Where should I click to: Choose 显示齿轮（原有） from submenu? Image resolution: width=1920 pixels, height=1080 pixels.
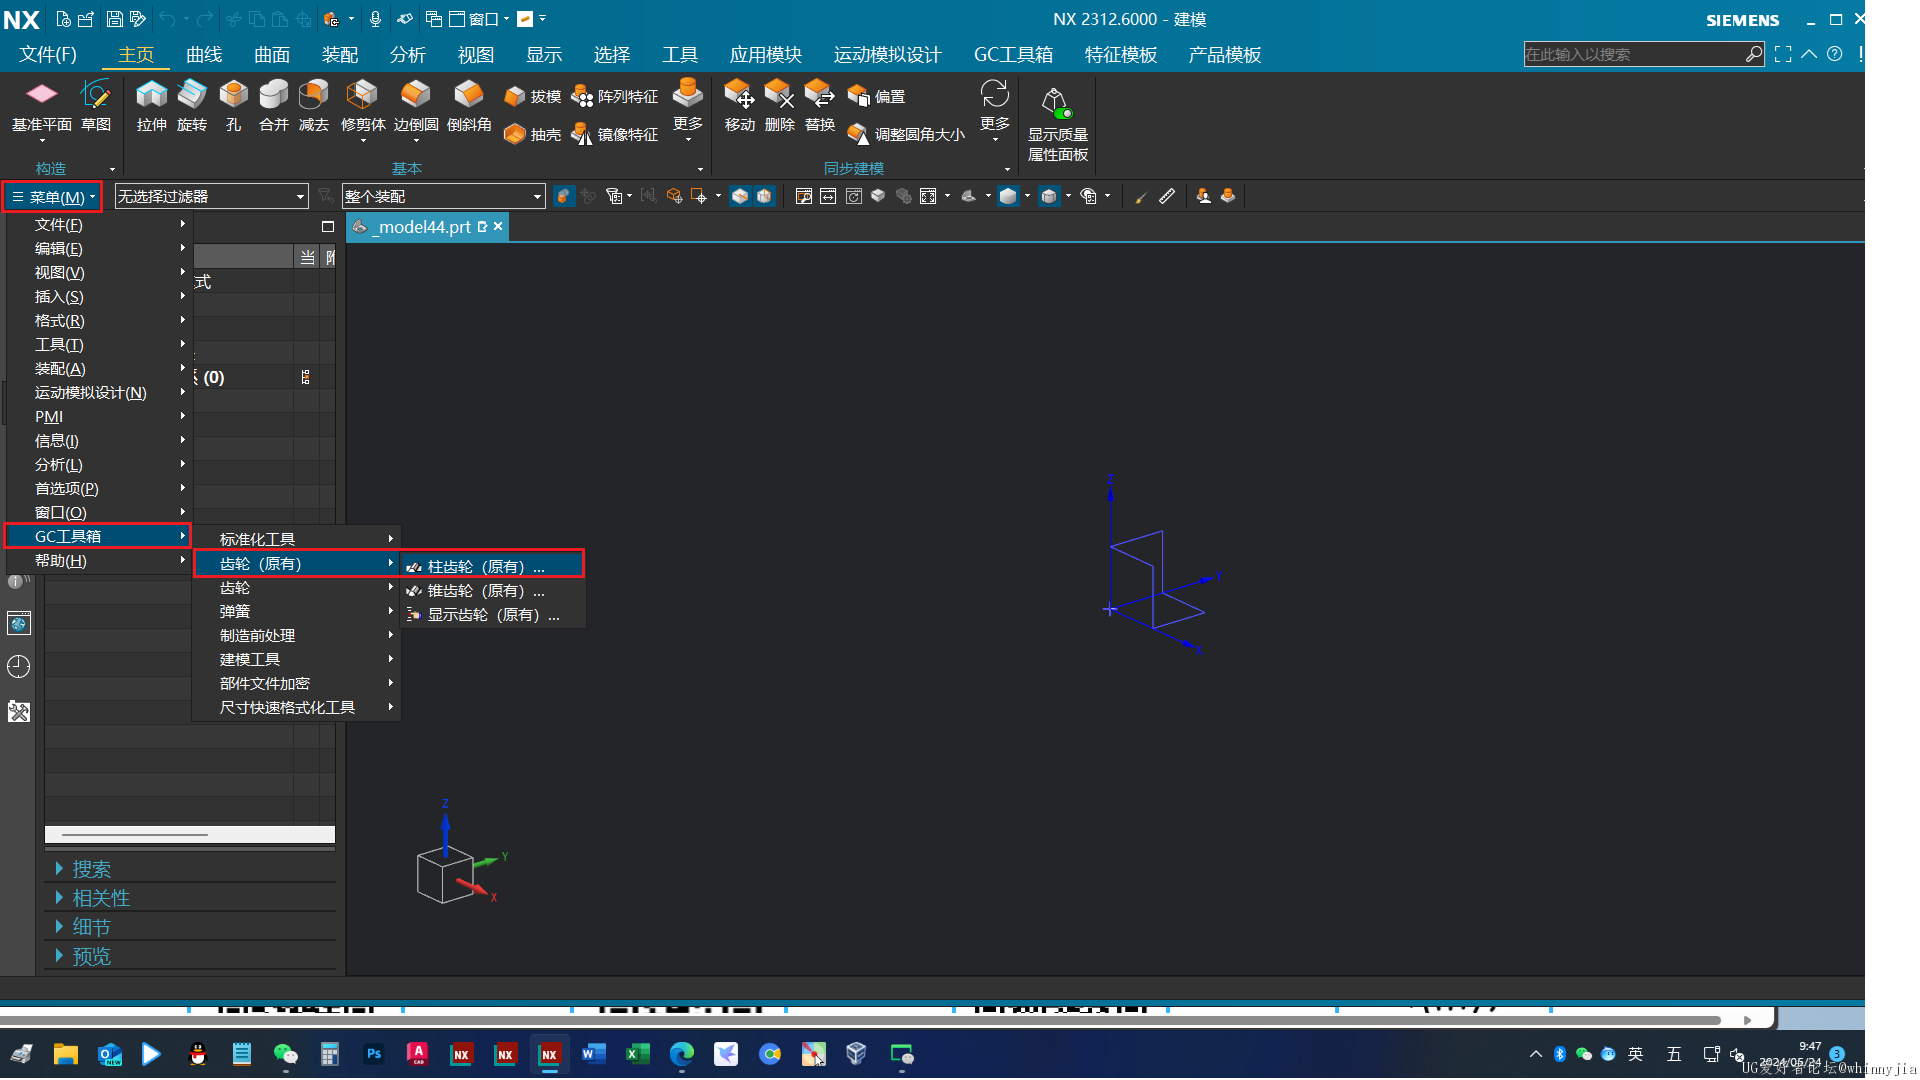point(492,615)
